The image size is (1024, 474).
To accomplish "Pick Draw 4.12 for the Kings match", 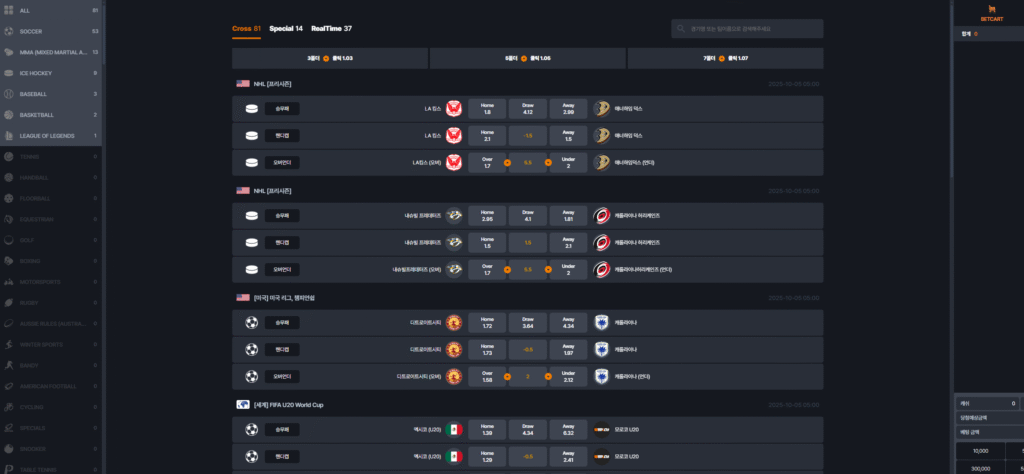I will [528, 108].
